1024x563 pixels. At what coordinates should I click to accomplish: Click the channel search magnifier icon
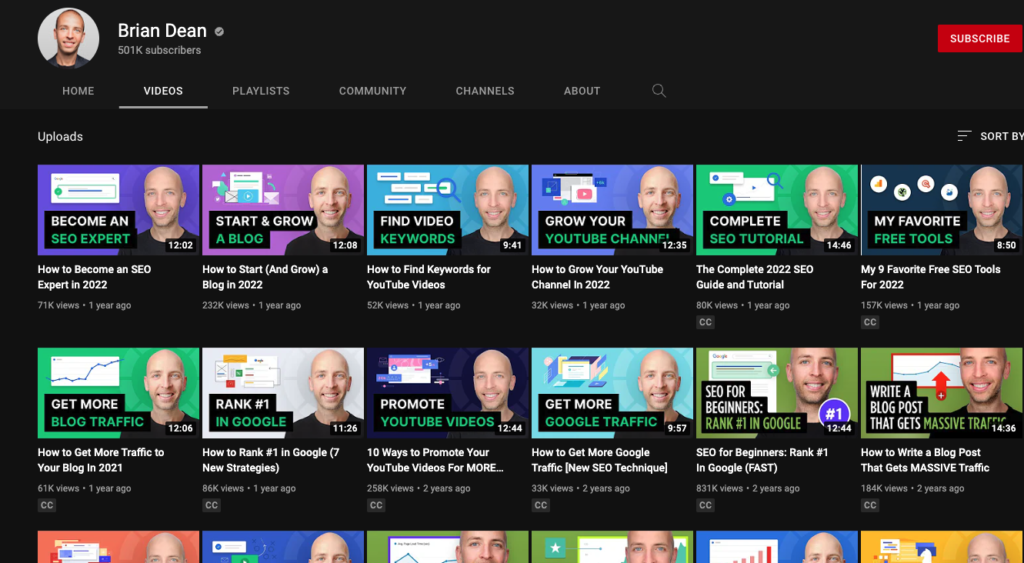click(x=659, y=91)
